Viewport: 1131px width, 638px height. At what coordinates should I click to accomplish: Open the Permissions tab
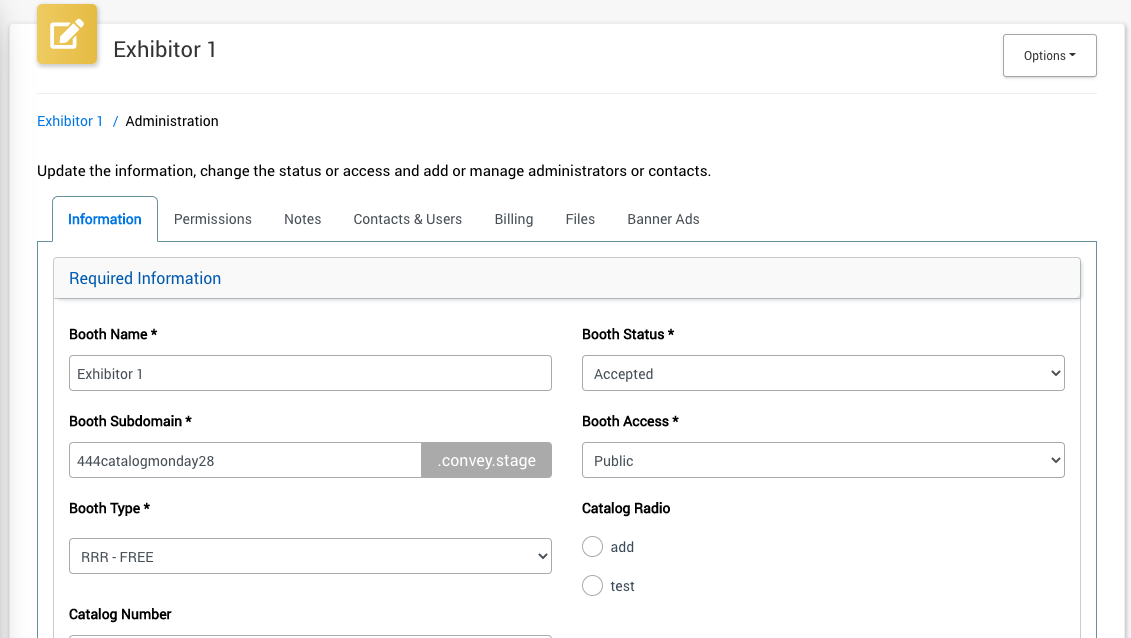point(213,219)
